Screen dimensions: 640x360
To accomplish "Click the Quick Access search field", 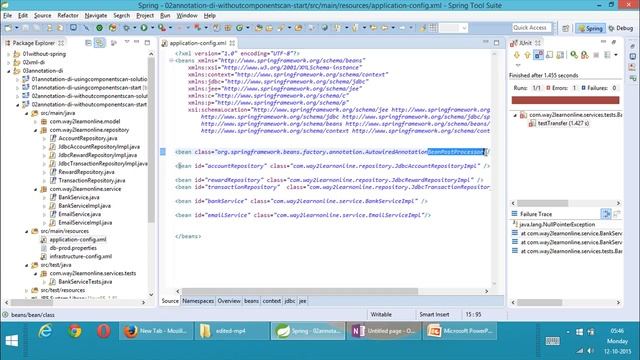I will [x=531, y=28].
